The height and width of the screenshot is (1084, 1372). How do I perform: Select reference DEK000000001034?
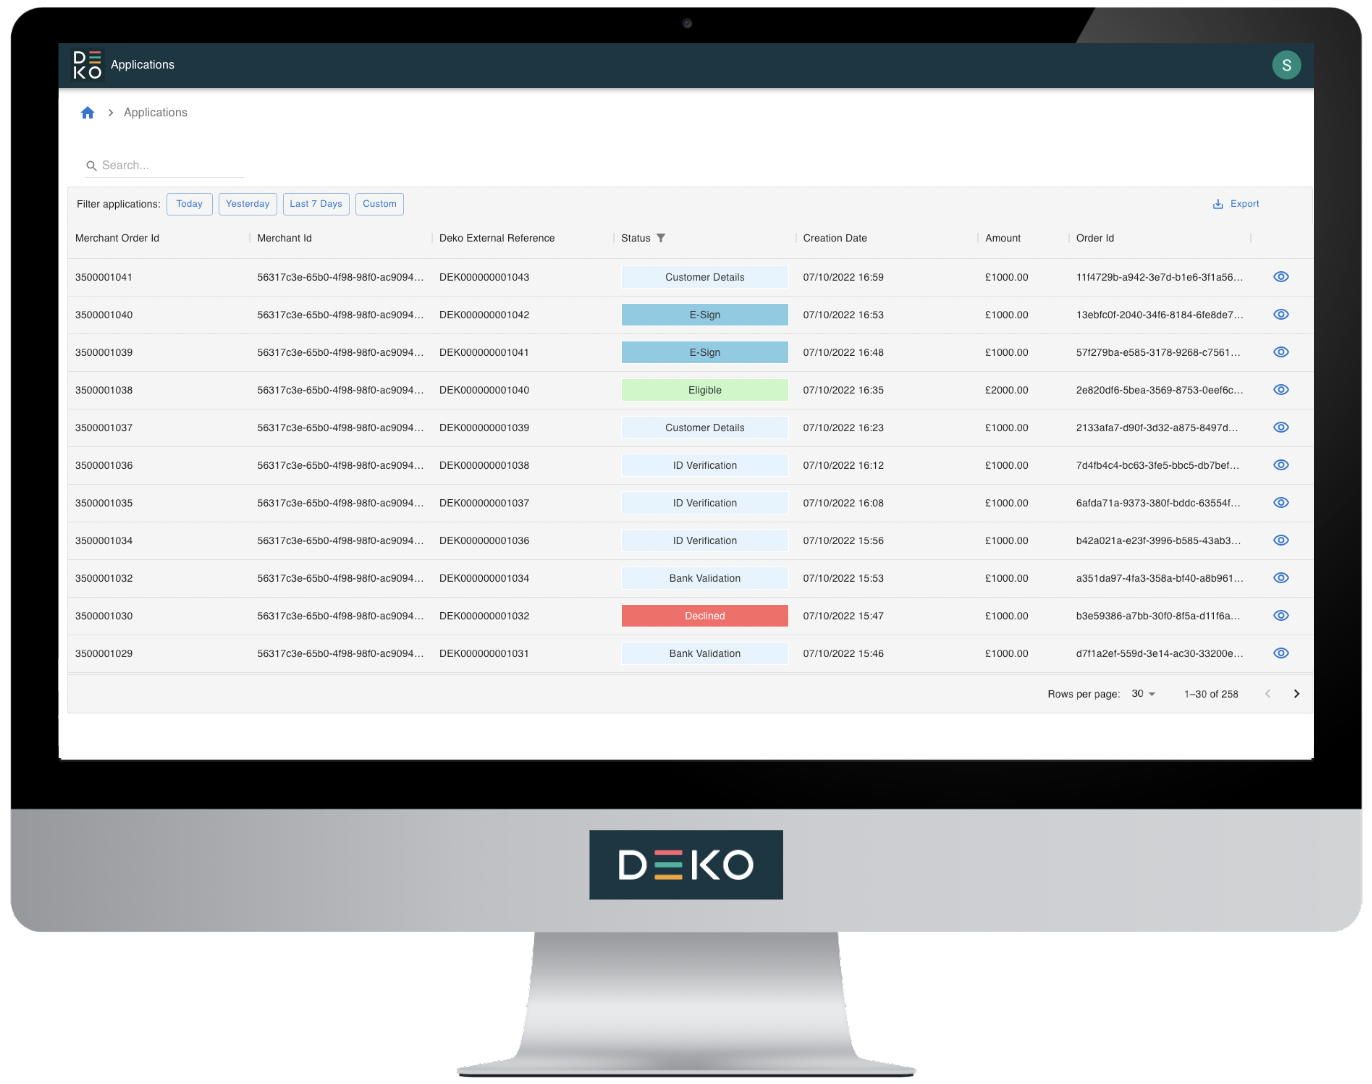tap(484, 579)
